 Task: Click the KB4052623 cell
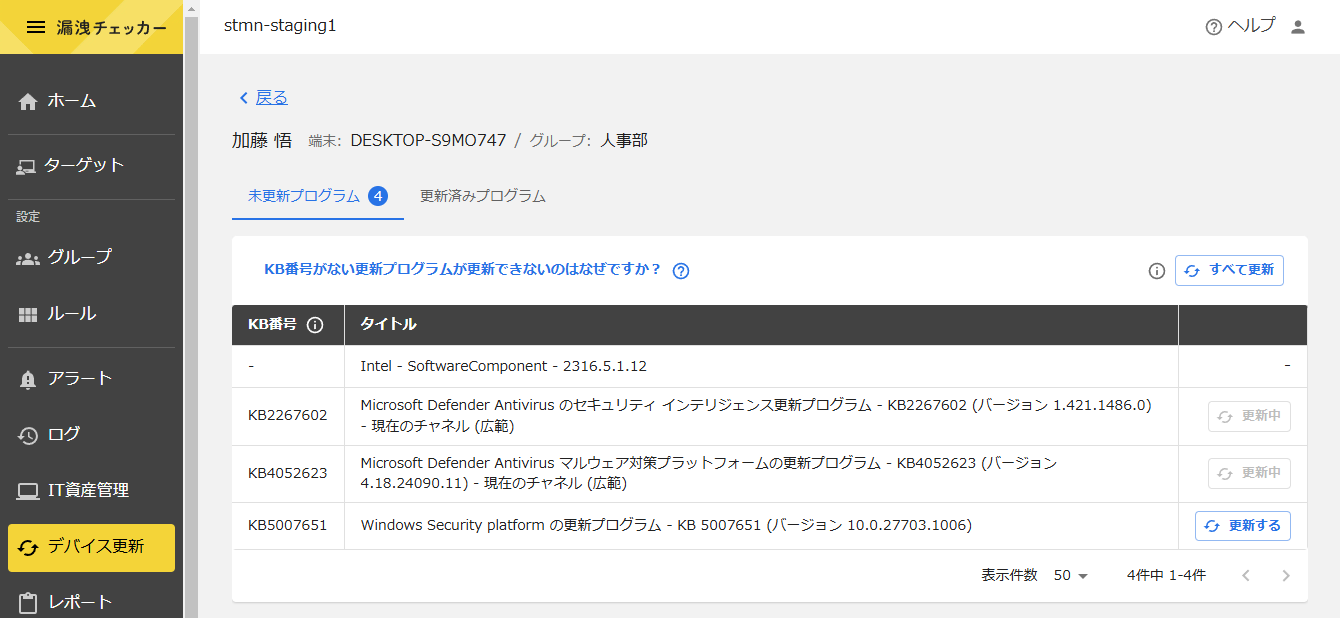coord(288,473)
